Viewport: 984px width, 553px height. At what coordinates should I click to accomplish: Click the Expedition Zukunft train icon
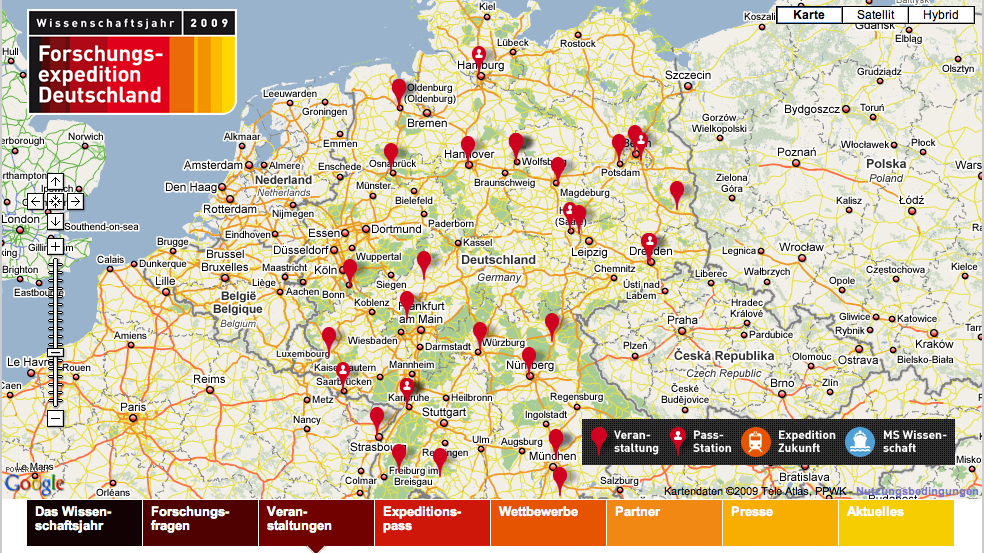tap(755, 441)
